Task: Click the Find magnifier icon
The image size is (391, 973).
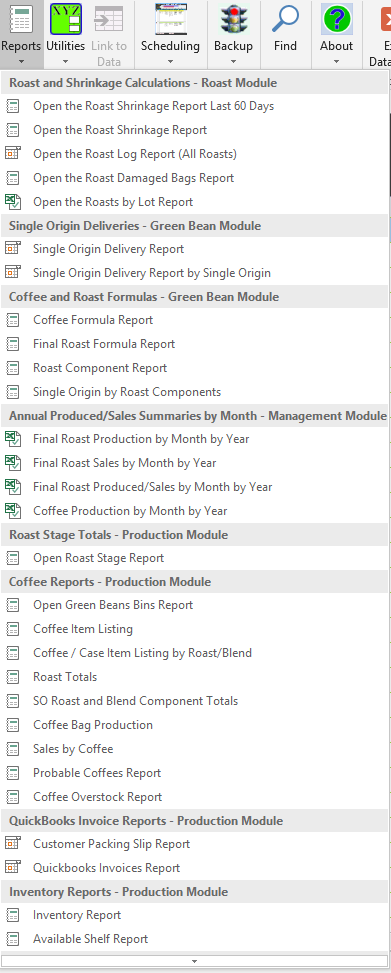Action: [285, 19]
